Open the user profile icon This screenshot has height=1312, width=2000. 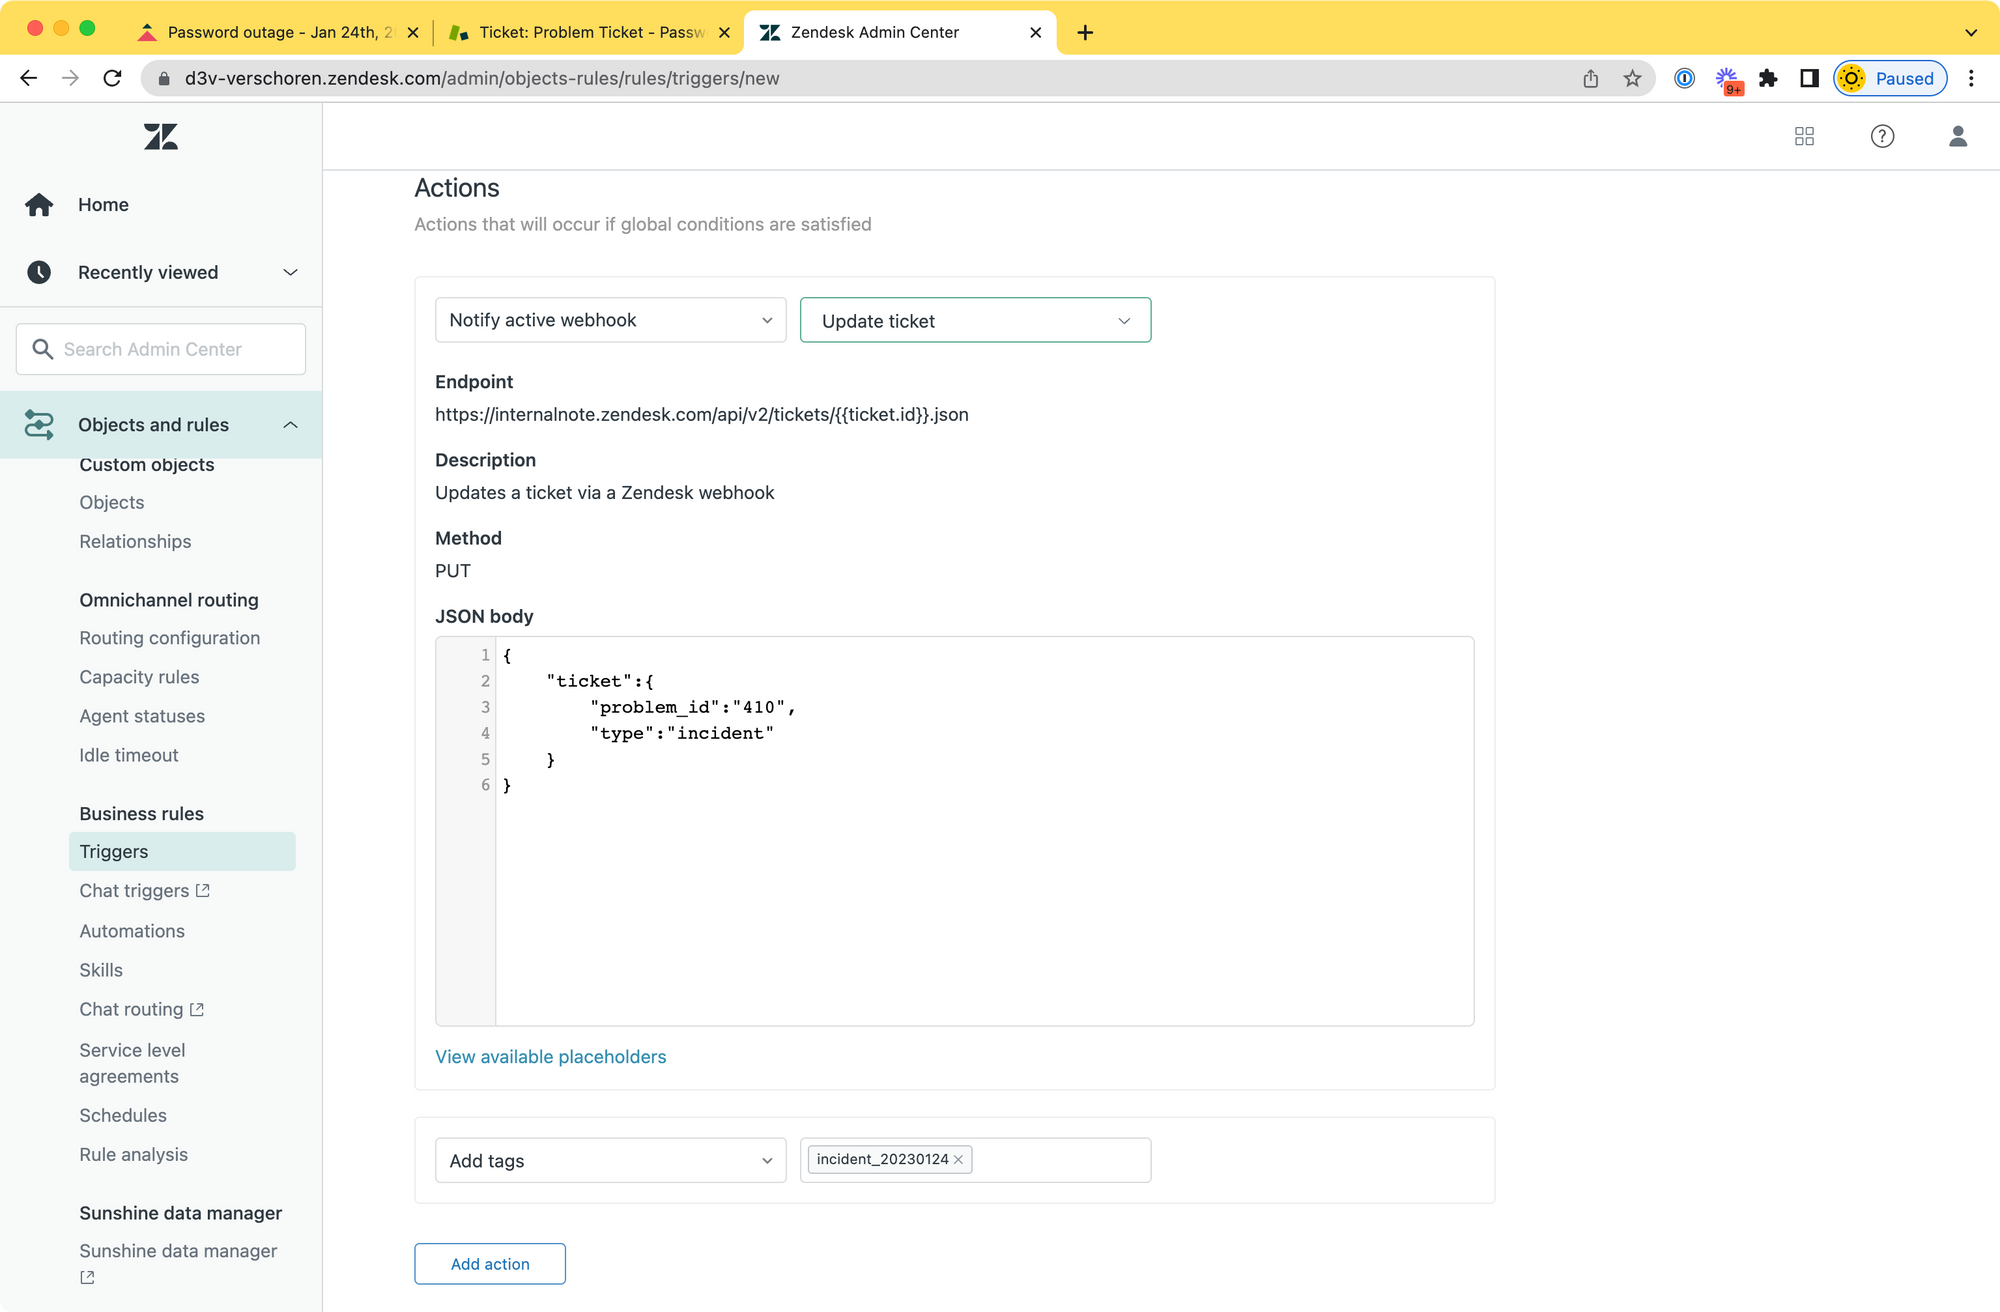point(1957,136)
